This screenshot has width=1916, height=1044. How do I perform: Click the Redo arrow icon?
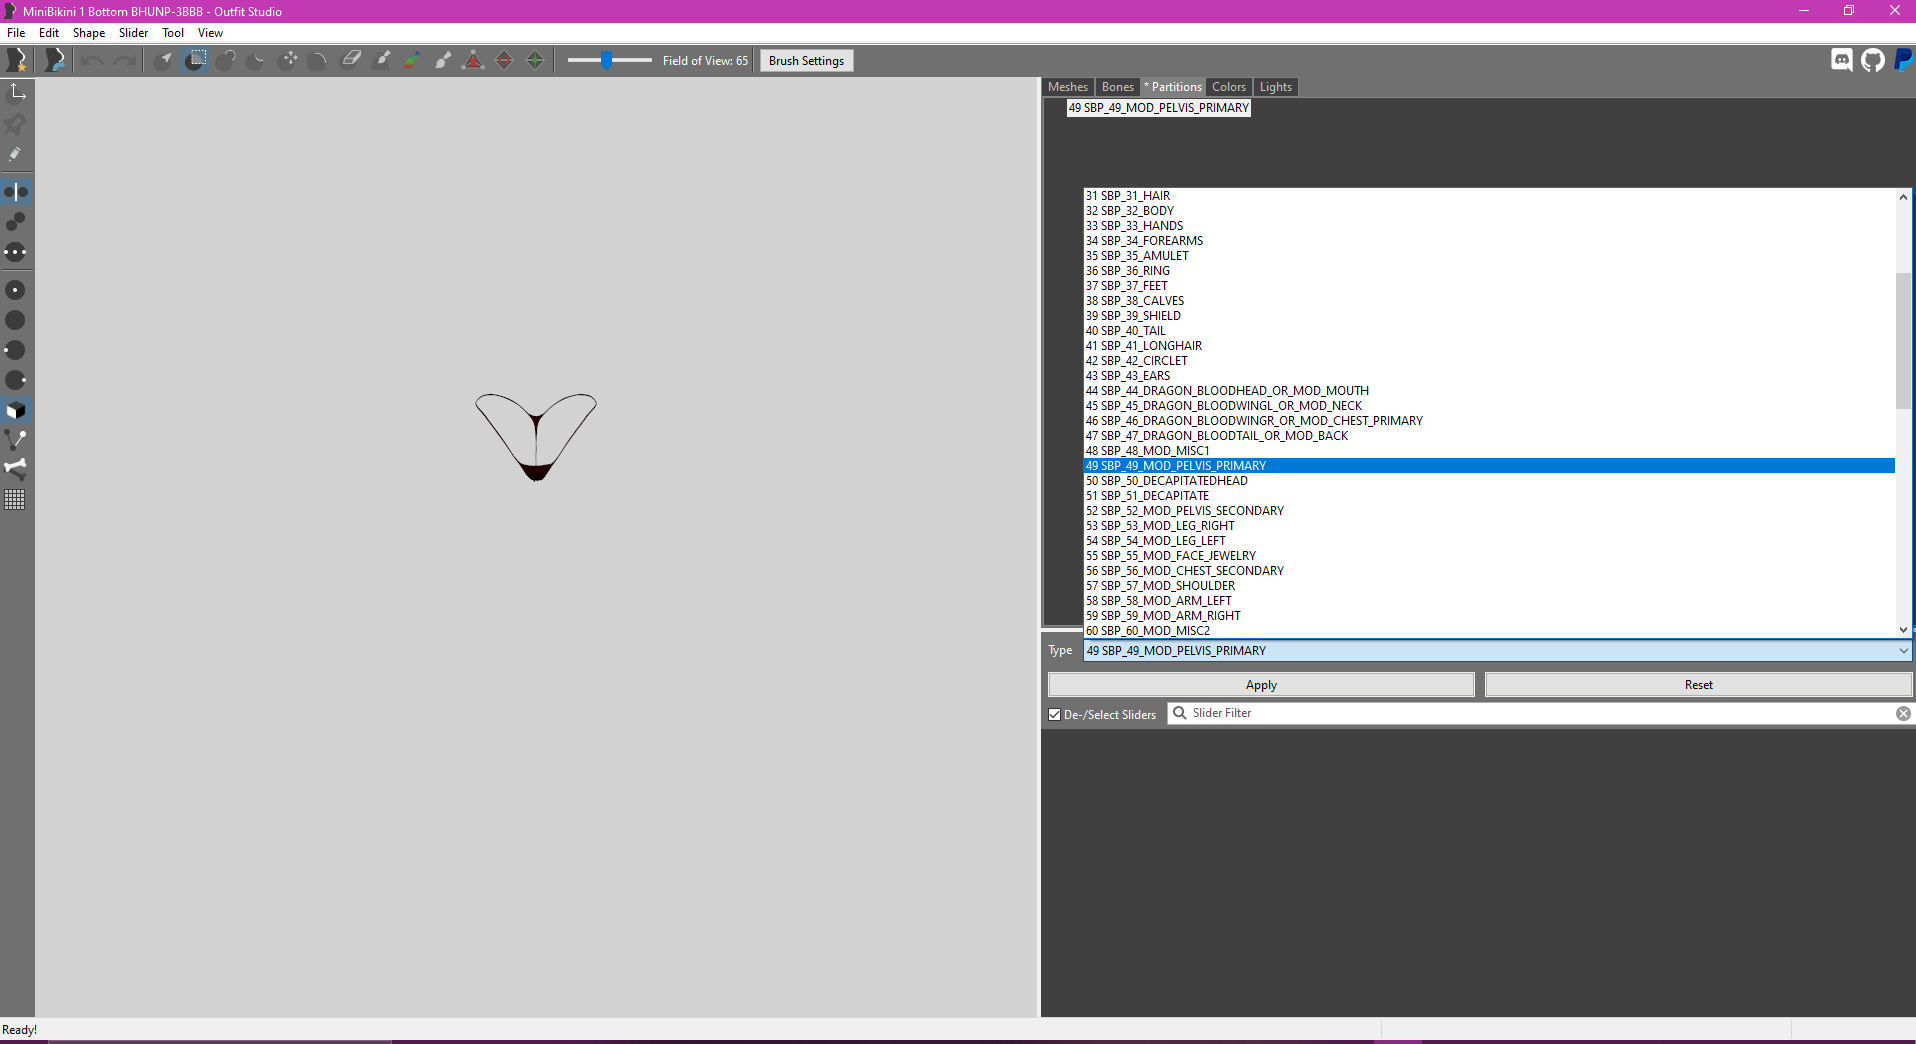click(x=124, y=60)
